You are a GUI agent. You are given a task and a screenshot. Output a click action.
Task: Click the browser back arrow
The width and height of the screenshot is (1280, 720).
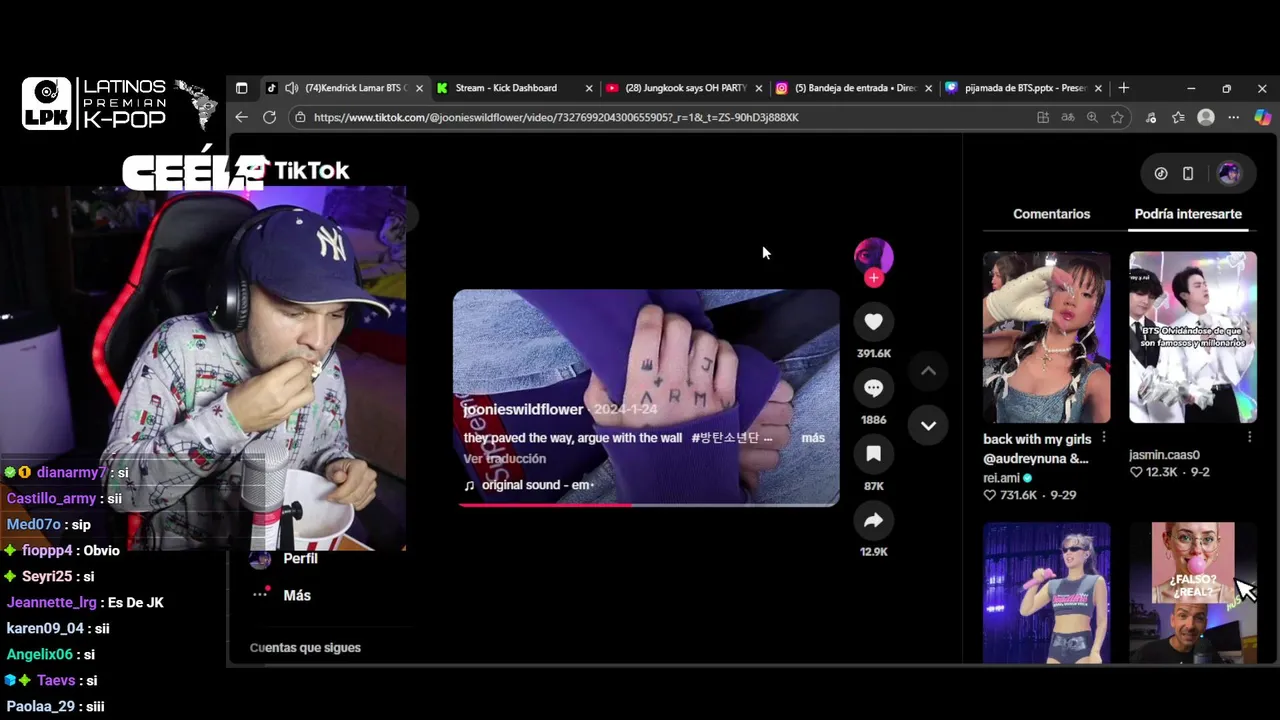241,117
